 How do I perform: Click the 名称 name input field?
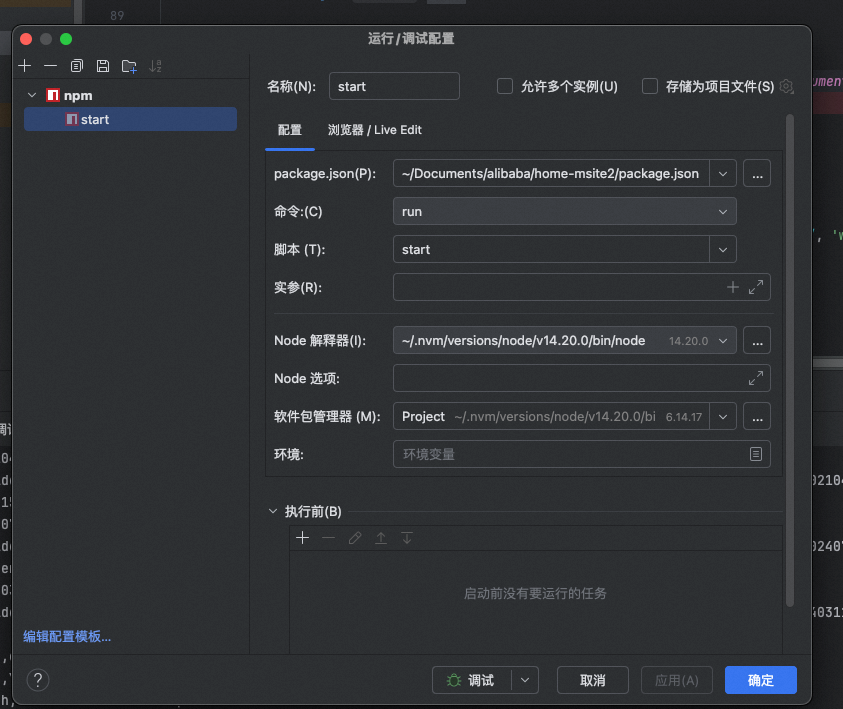(394, 86)
